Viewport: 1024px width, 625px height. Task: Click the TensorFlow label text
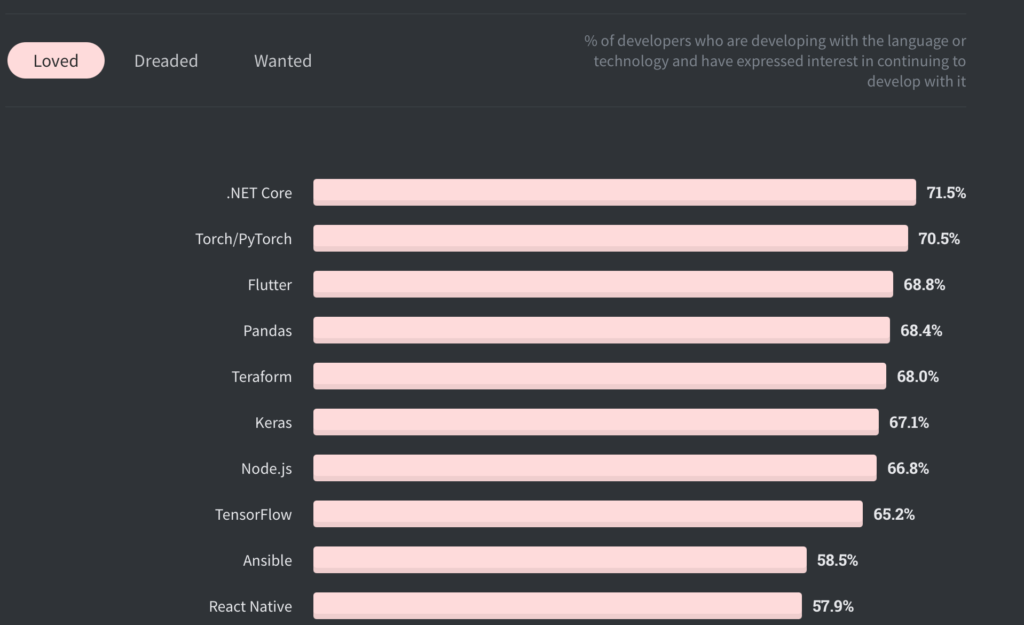point(253,515)
